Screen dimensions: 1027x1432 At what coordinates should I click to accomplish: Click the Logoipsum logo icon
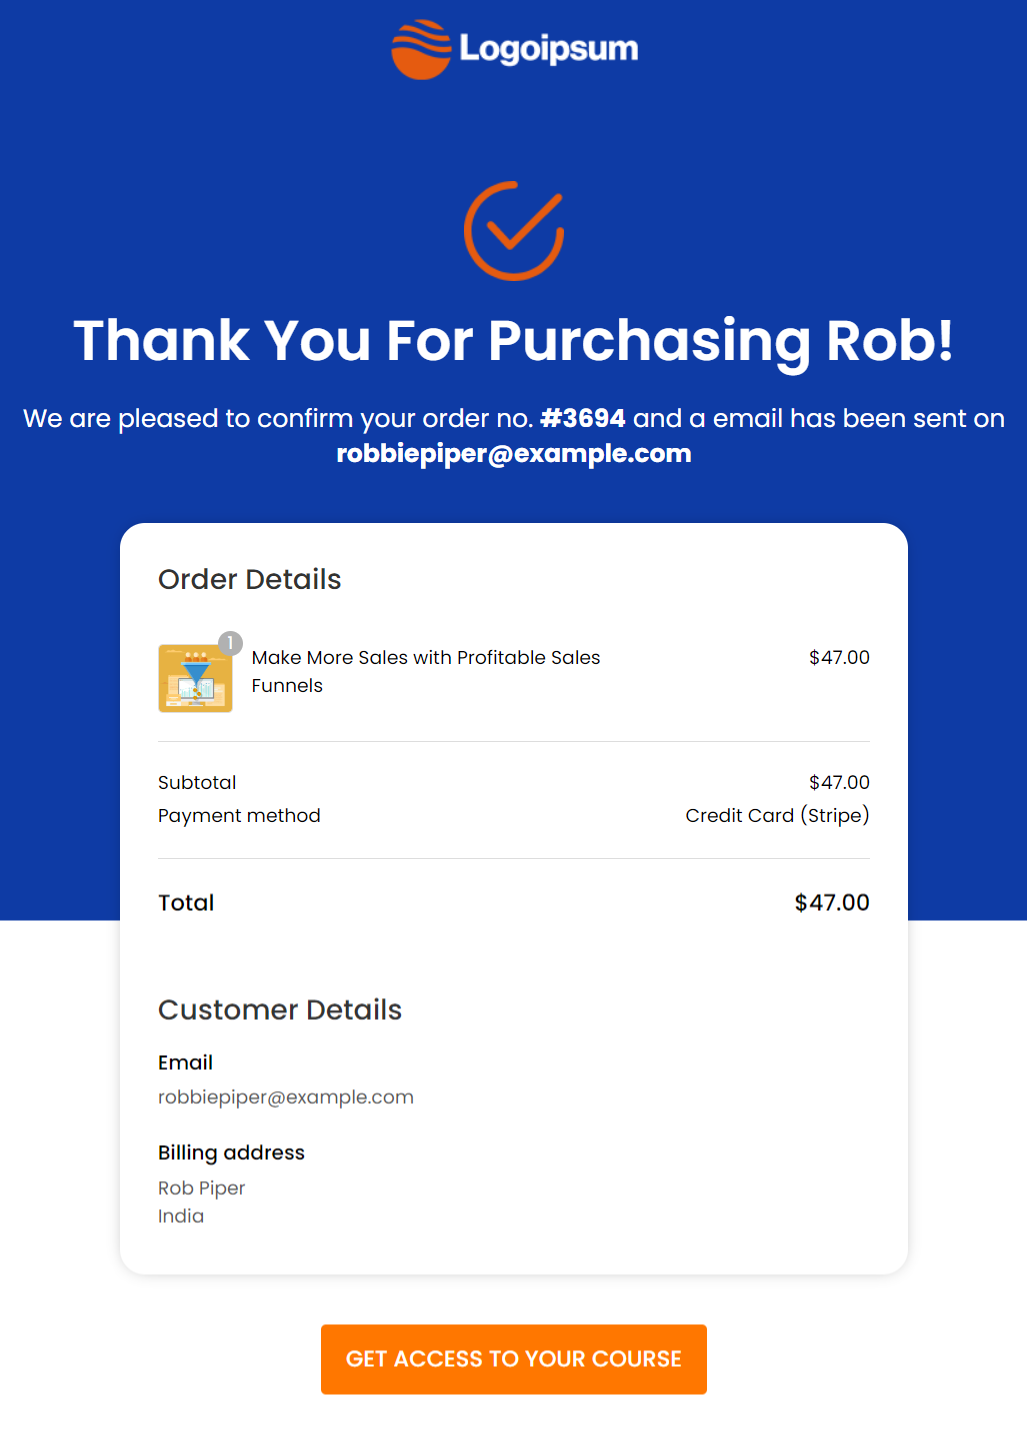coord(421,49)
